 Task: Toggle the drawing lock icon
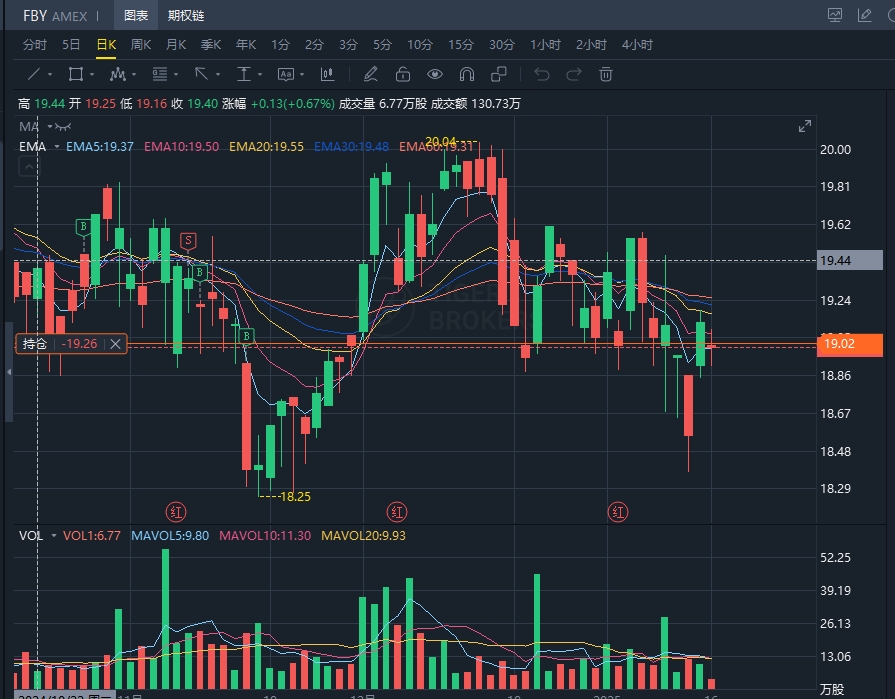402,74
